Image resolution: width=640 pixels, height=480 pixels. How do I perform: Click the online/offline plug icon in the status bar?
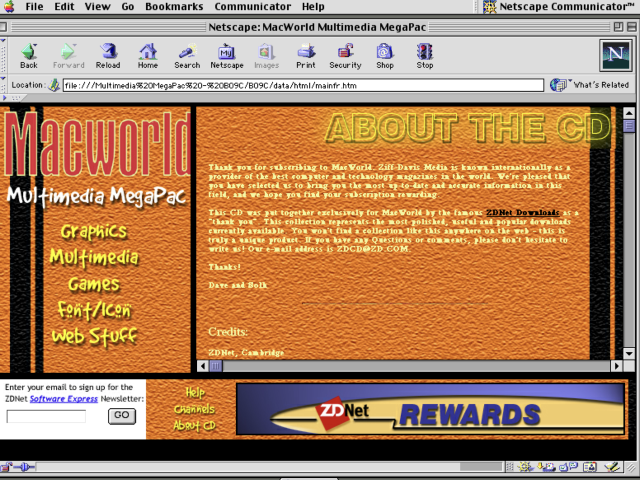tap(25, 467)
